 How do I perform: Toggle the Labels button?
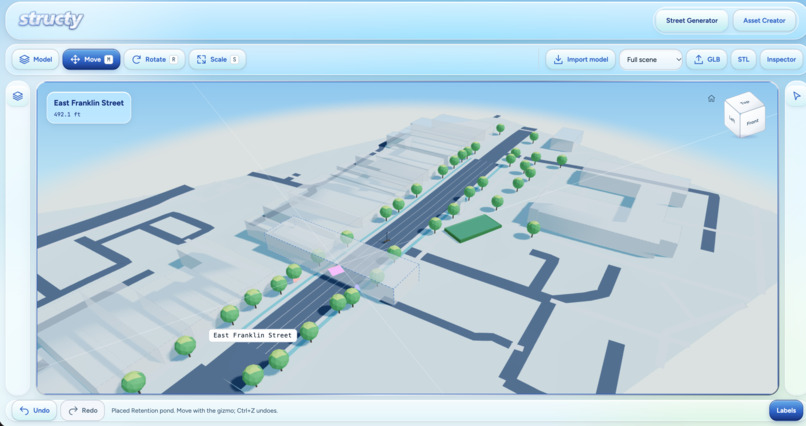click(x=786, y=411)
